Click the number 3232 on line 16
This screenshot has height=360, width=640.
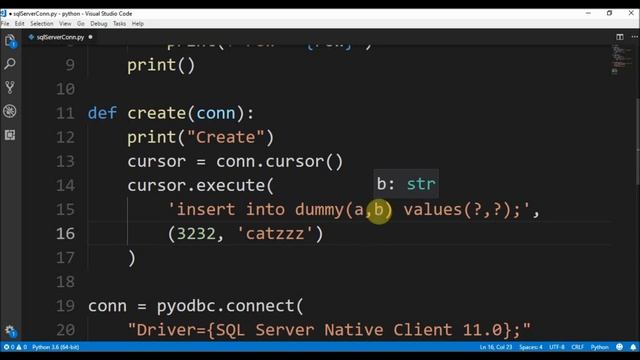click(196, 233)
